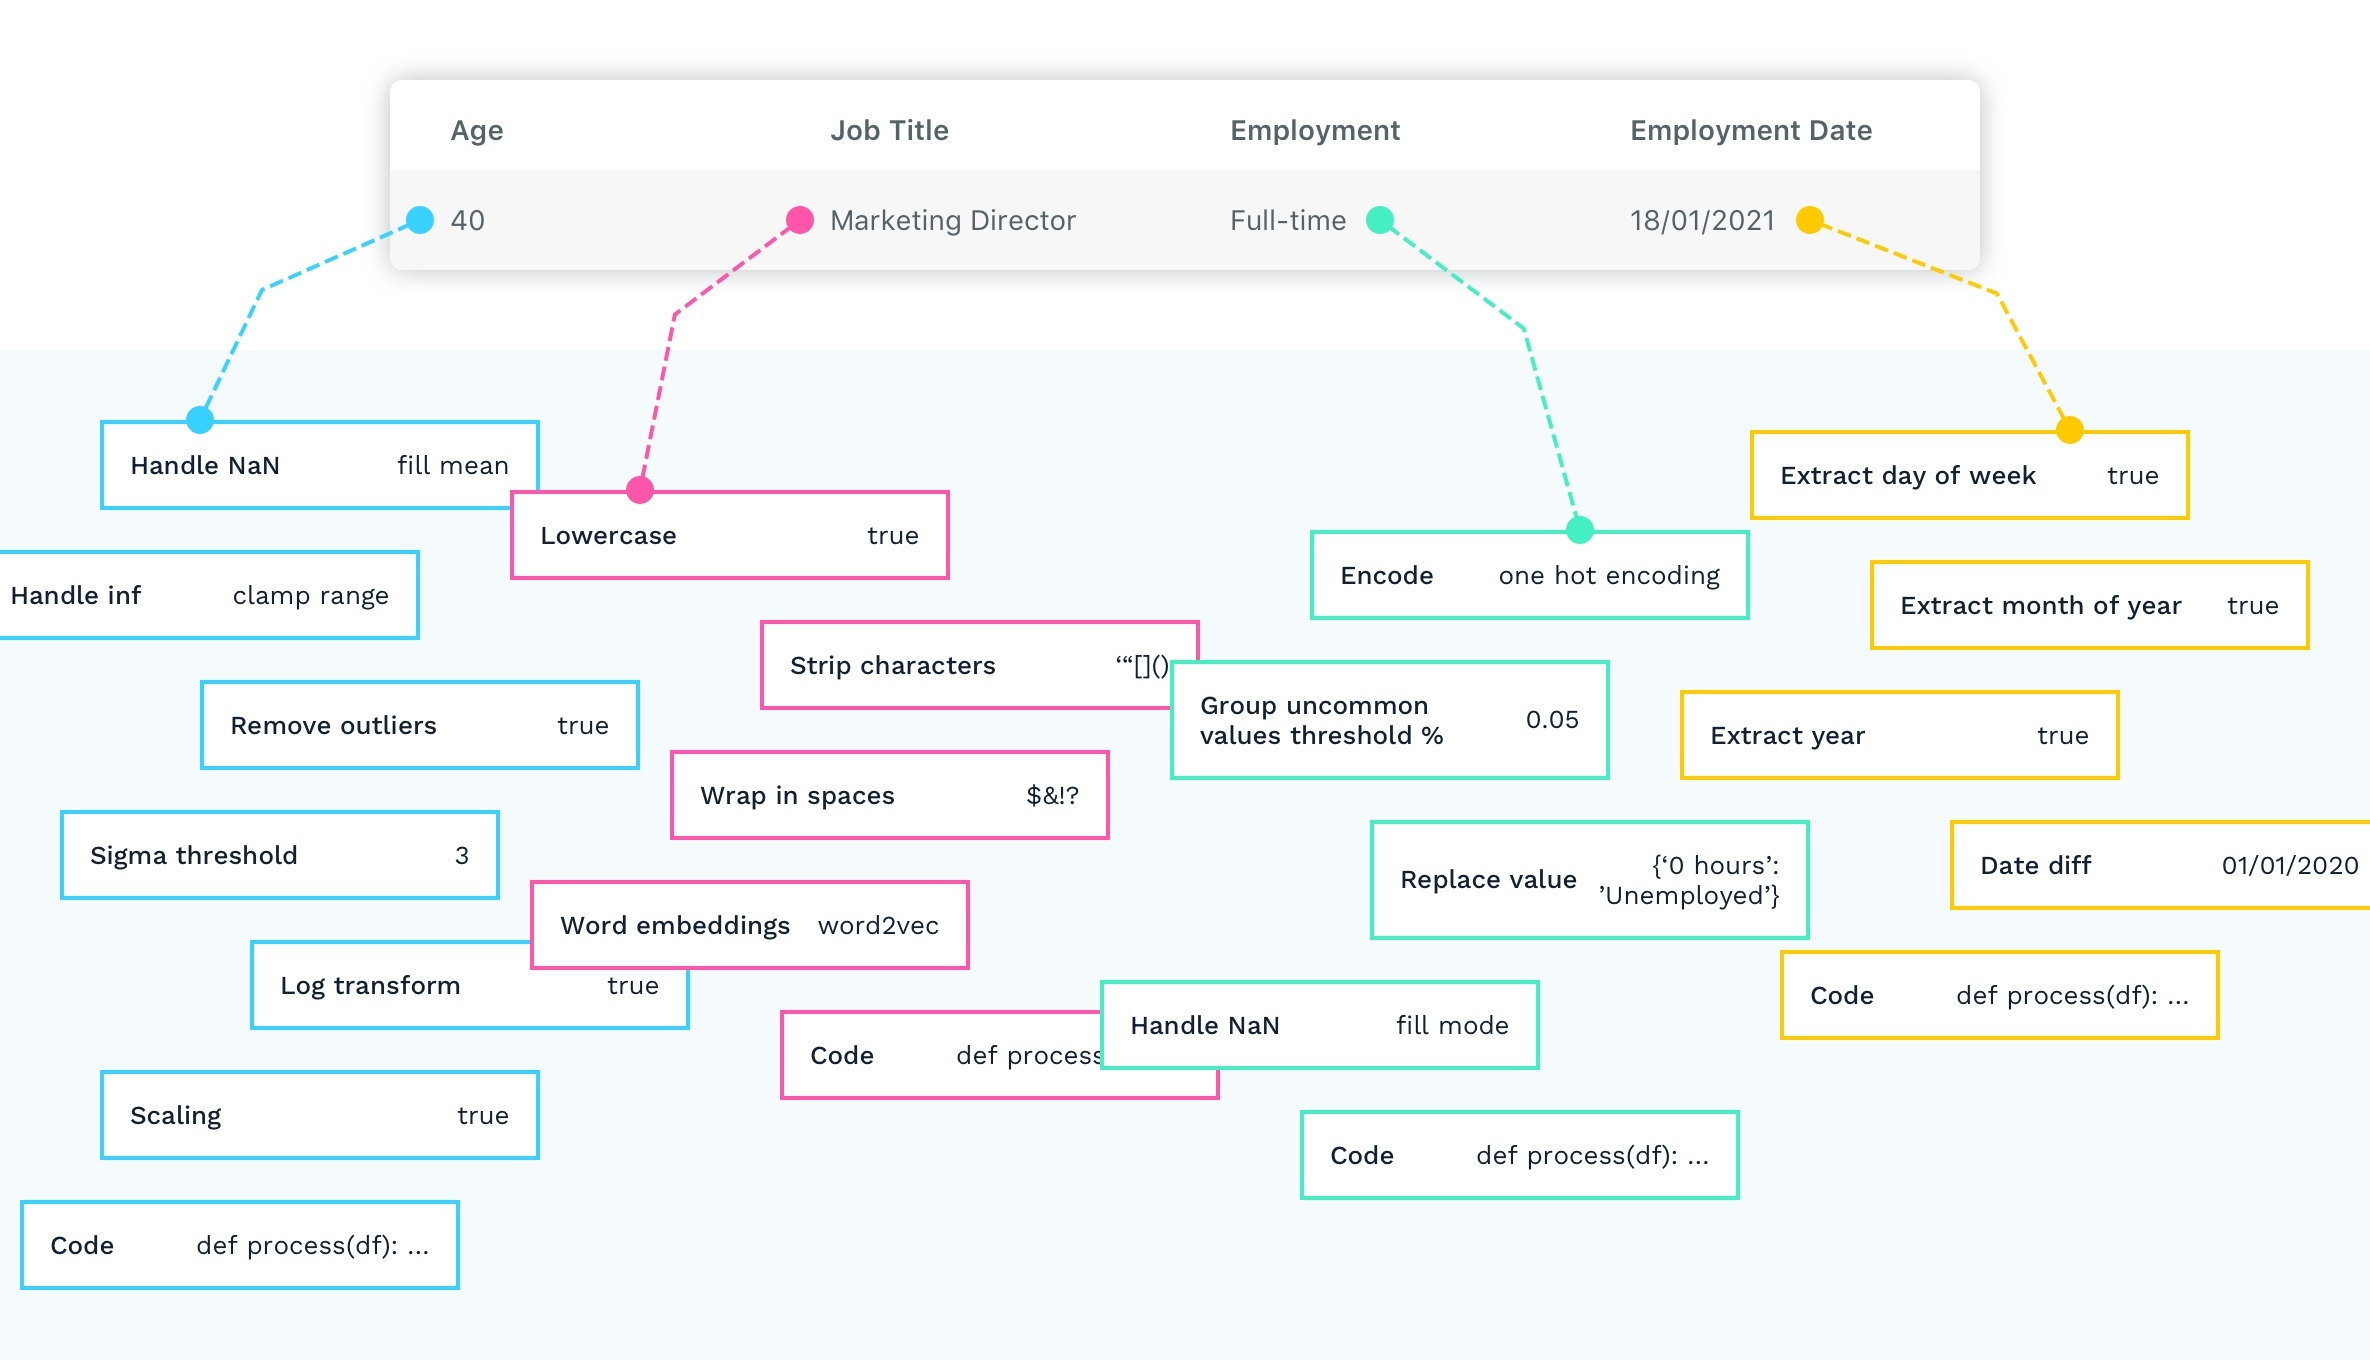Click the blue dot beside Age value 40
Image resolution: width=2370 pixels, height=1360 pixels.
[x=420, y=220]
